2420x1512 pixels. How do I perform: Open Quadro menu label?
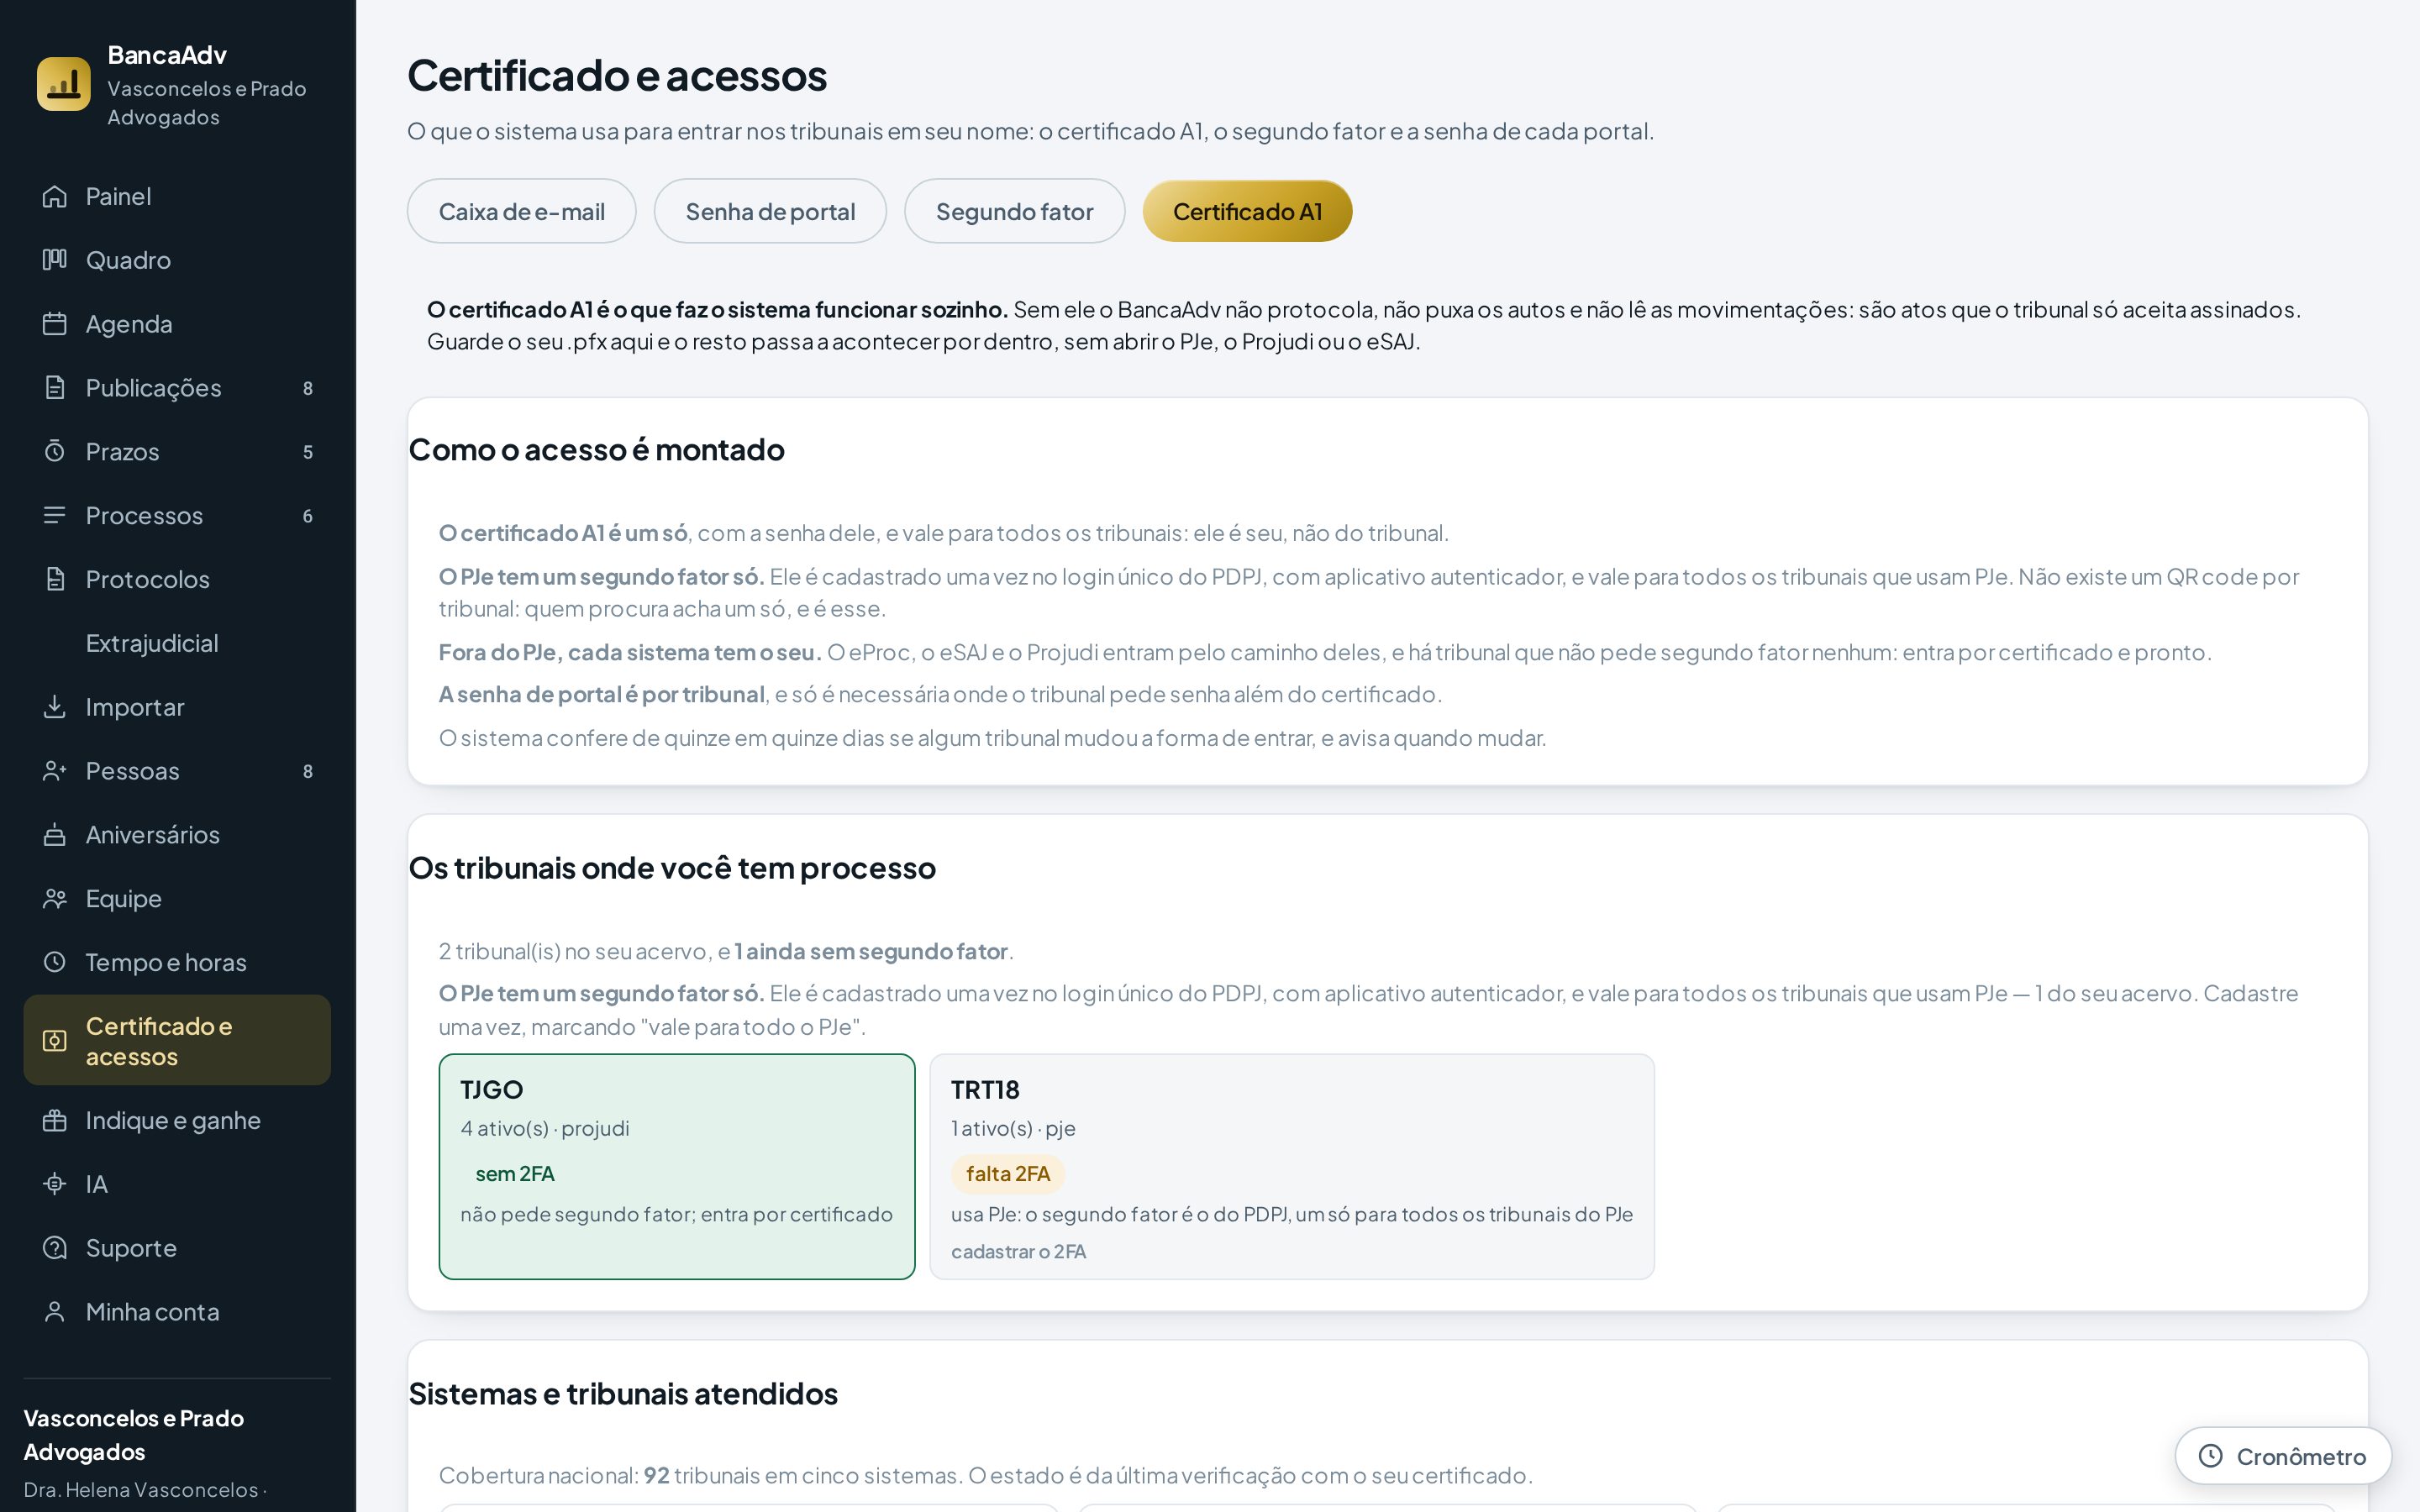[128, 260]
